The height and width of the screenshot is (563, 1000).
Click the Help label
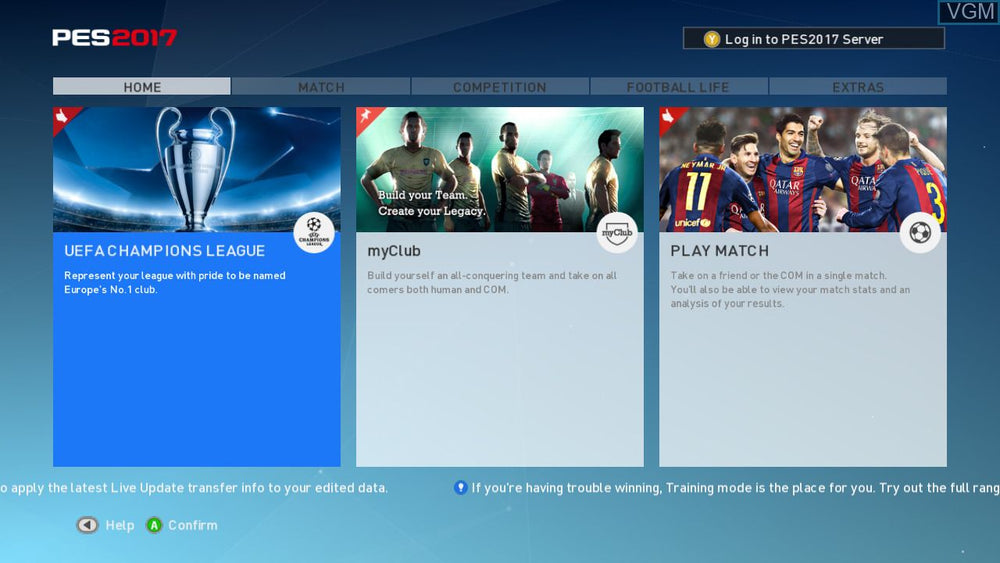click(x=120, y=525)
